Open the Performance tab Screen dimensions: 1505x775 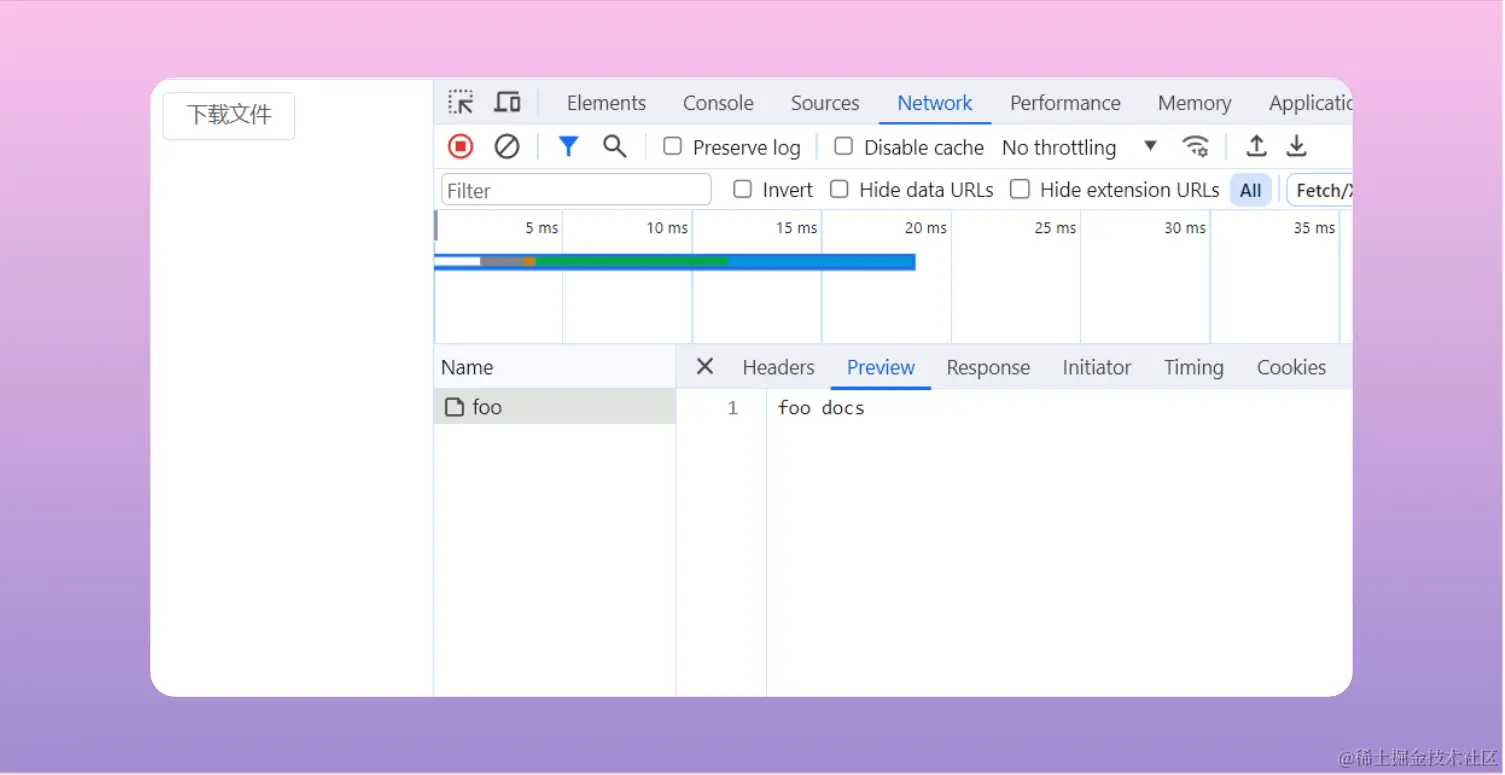click(1065, 103)
